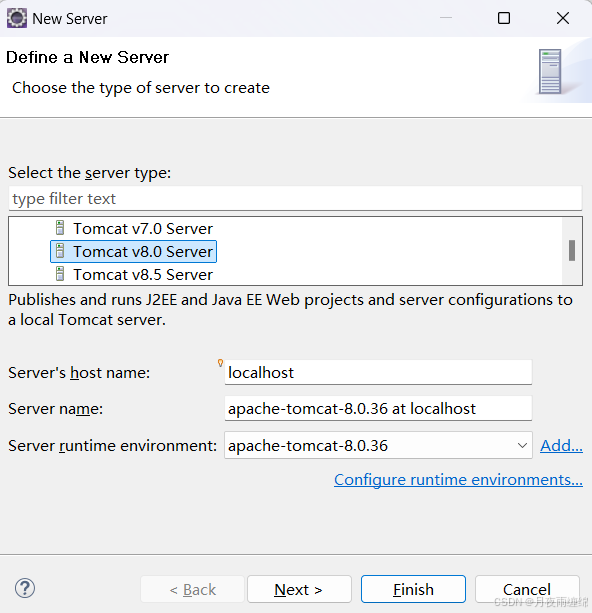This screenshot has height=613, width=592.
Task: Click the content-assist lightbulb by host name
Action: point(221,363)
